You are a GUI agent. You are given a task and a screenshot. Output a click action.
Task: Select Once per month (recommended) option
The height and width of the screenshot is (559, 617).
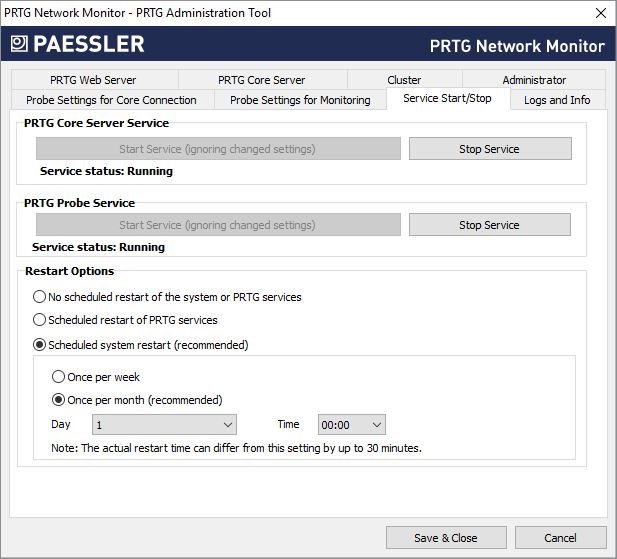[59, 400]
